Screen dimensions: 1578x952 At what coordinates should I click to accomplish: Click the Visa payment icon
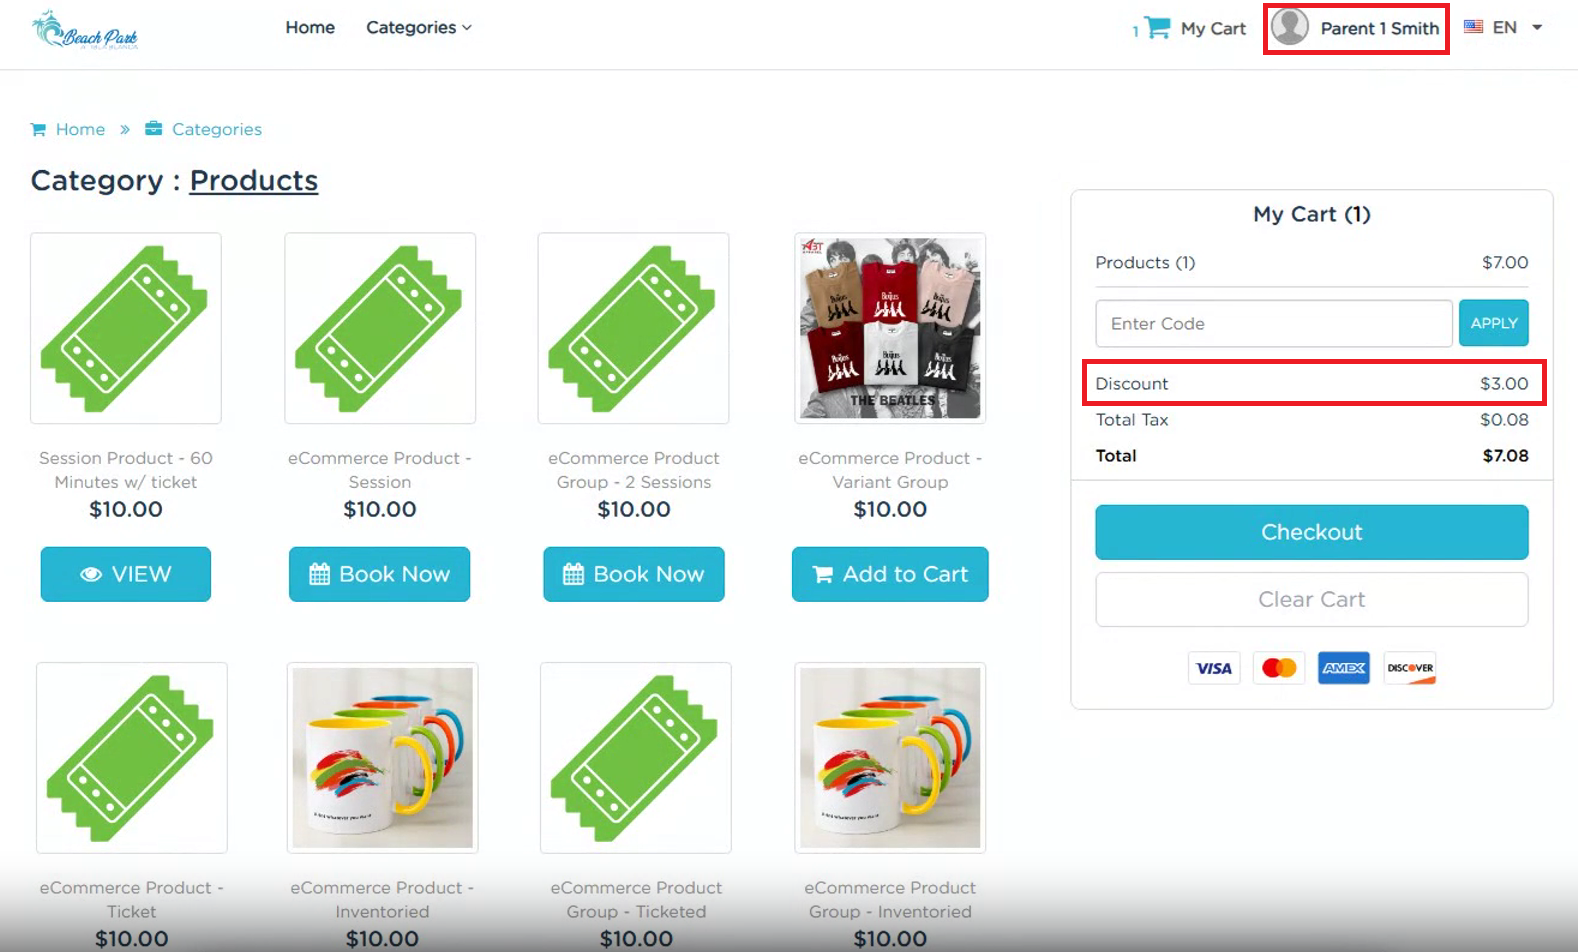(x=1214, y=668)
